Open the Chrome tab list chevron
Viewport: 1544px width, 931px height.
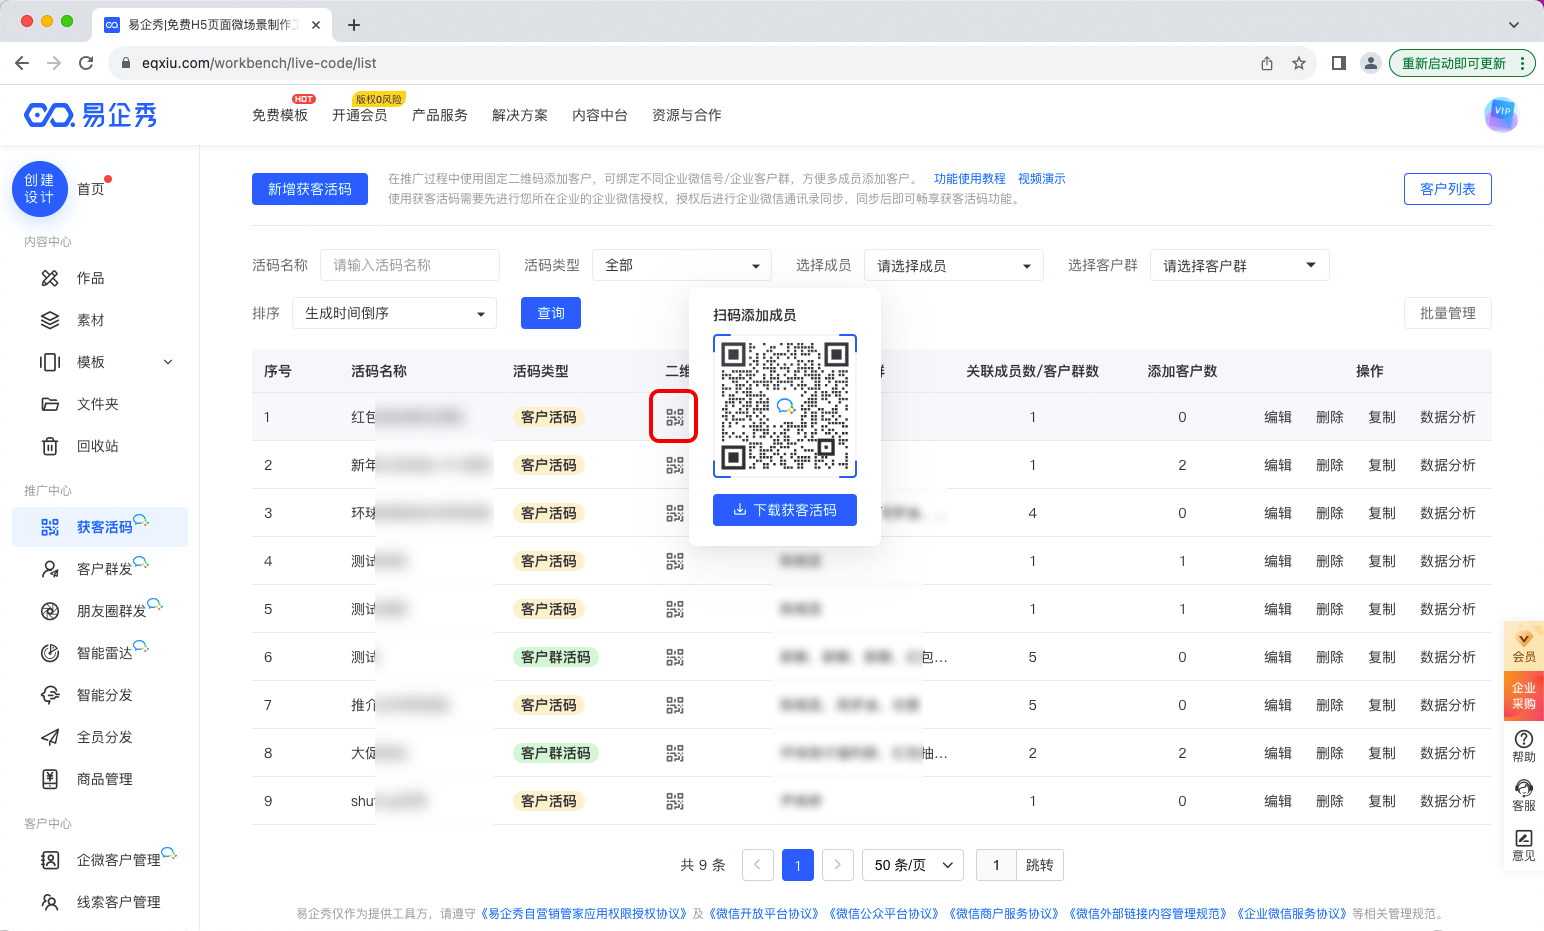click(1514, 24)
